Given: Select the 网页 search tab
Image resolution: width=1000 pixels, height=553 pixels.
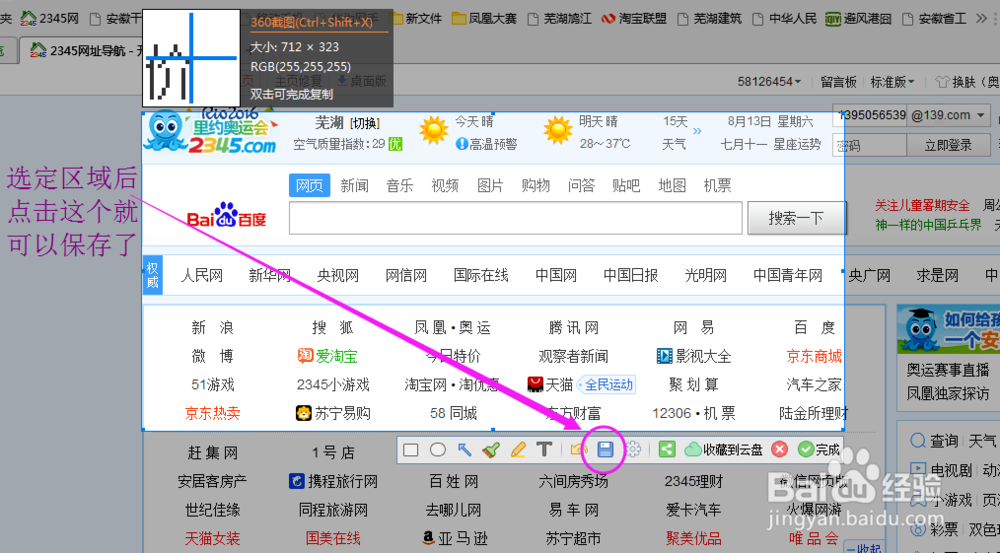Looking at the screenshot, I should [309, 186].
